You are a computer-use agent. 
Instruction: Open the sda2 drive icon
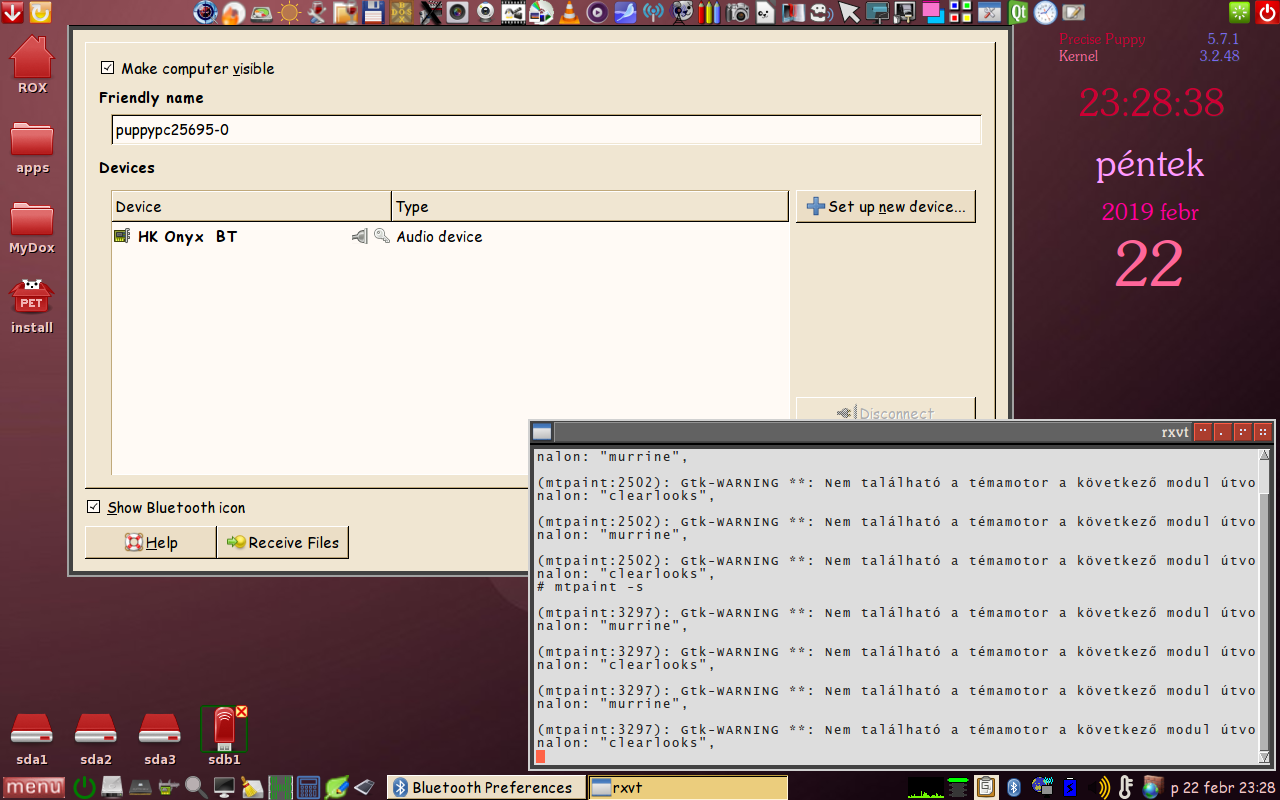tap(95, 739)
